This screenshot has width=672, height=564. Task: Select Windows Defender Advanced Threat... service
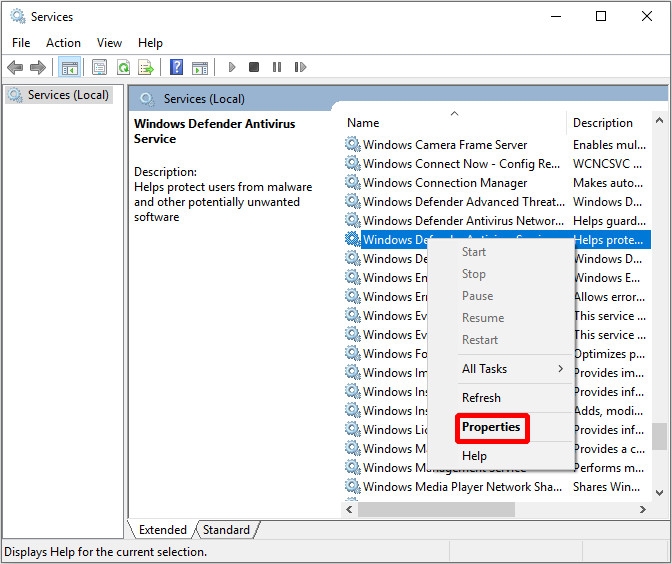point(464,201)
